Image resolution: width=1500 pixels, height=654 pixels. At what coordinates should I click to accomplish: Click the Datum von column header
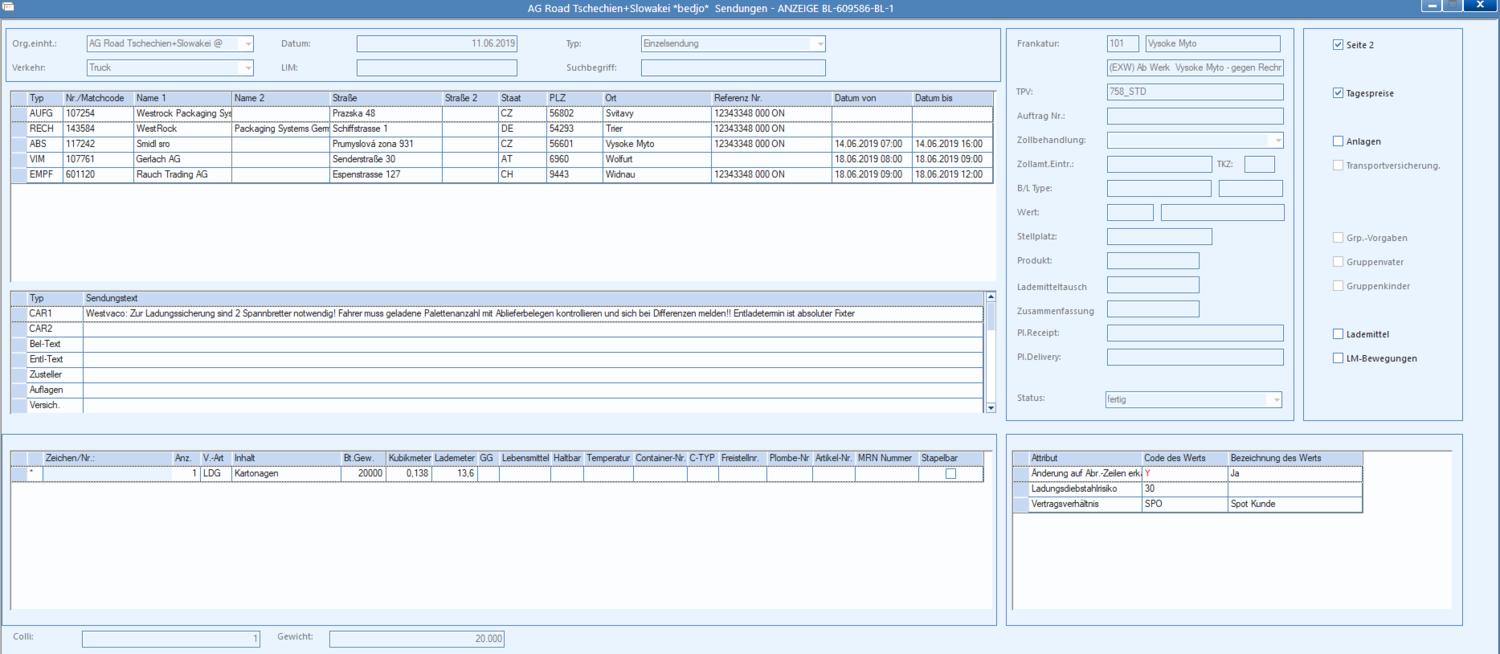[872, 99]
